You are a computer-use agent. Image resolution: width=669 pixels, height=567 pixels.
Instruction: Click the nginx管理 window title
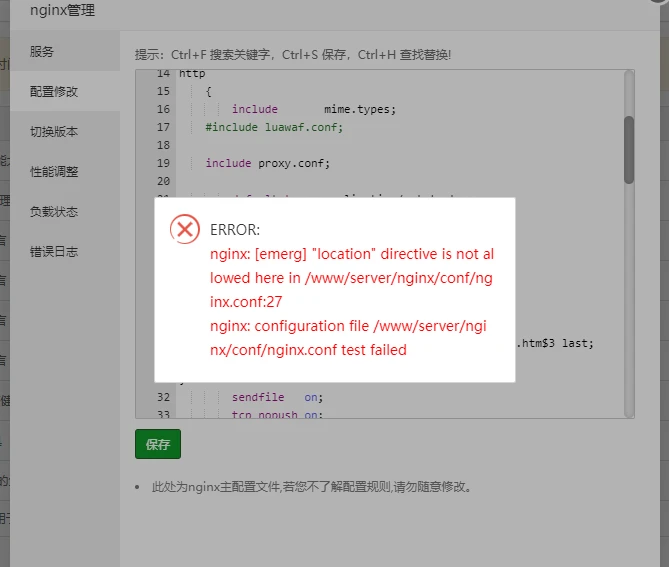(x=64, y=11)
